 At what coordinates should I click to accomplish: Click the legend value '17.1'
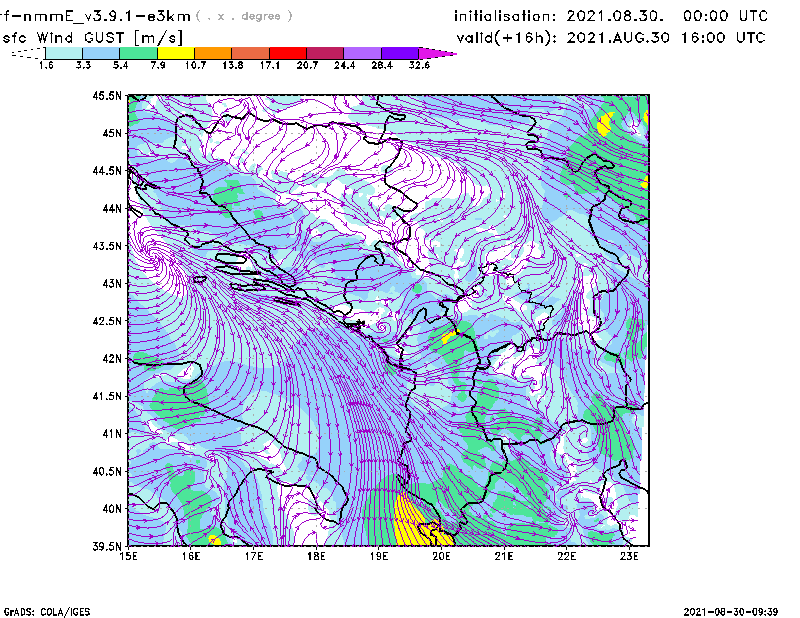click(x=270, y=65)
